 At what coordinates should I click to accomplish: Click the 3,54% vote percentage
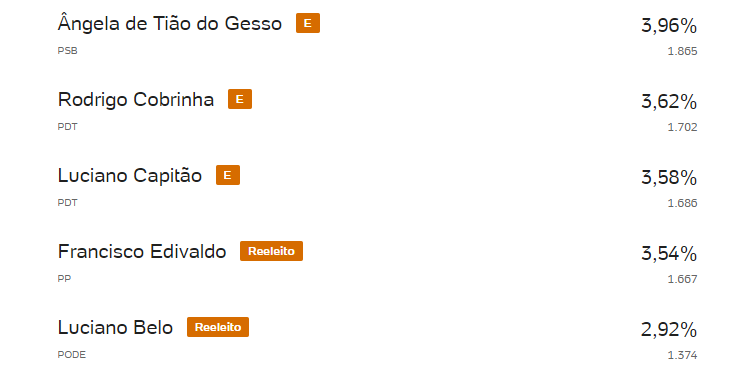(x=669, y=254)
